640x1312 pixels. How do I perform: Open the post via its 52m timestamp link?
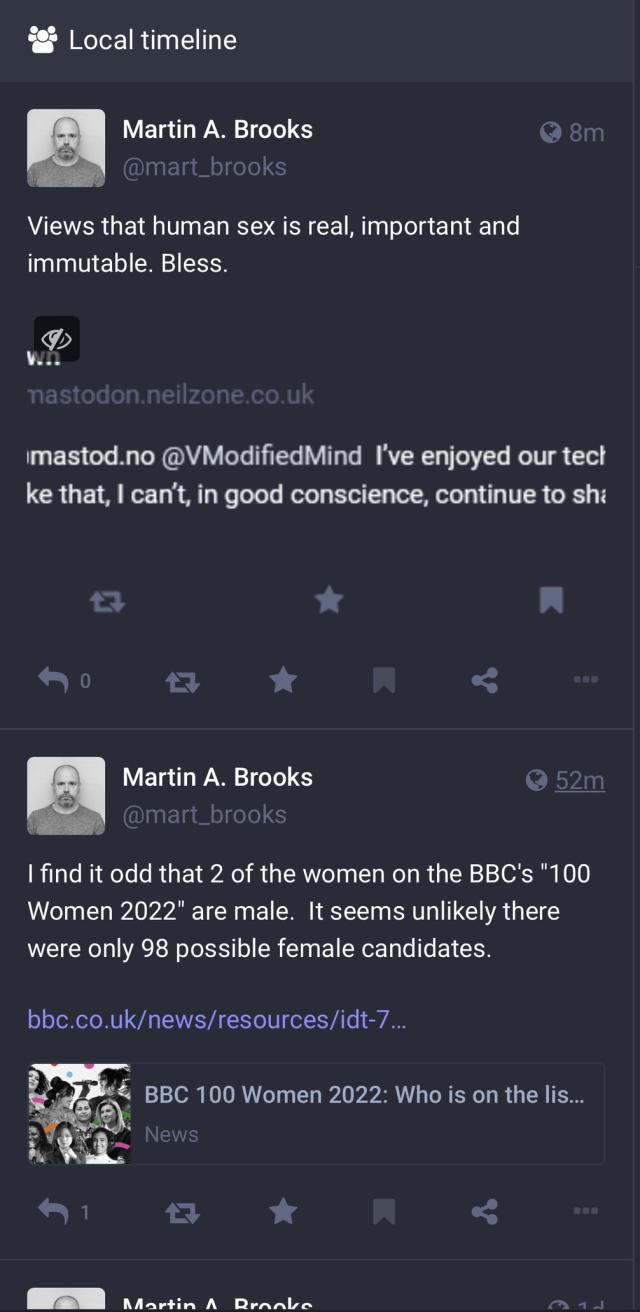click(x=579, y=781)
